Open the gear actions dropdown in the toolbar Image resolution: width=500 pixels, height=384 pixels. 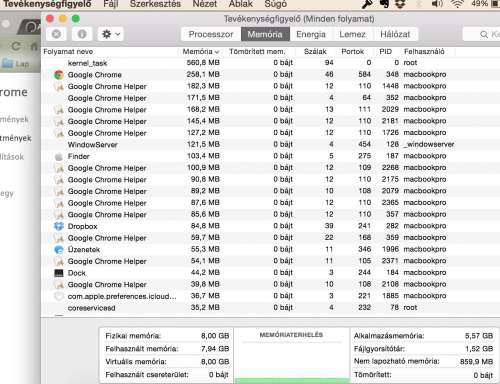111,34
